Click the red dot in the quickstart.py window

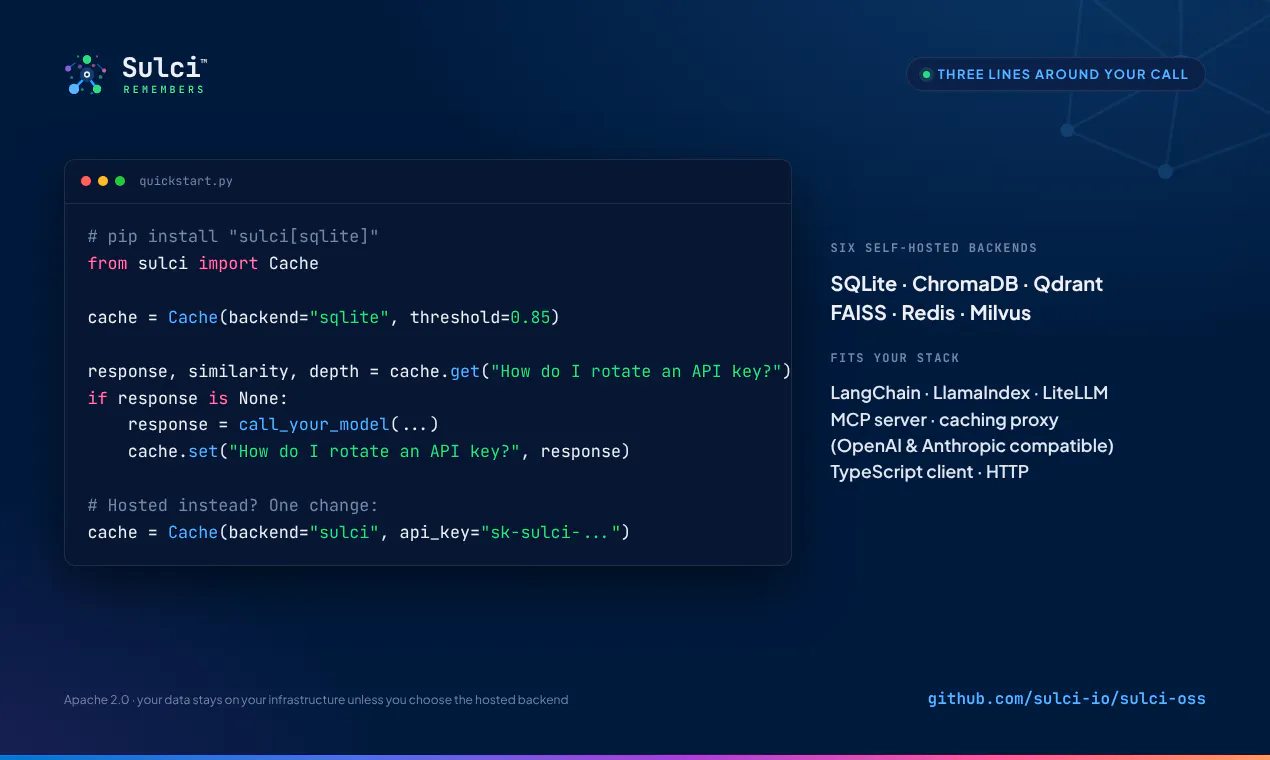(86, 181)
